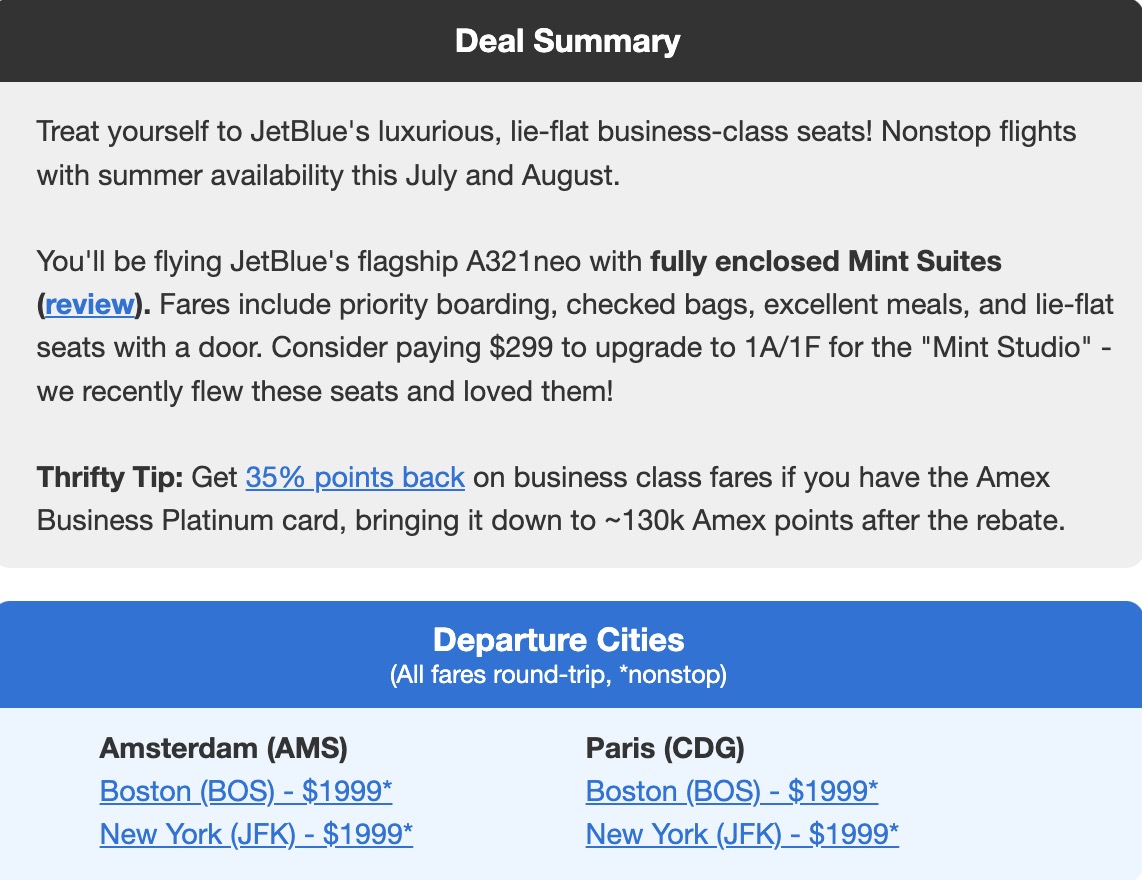Click the Deal Summary header bar
The width and height of the screenshot is (1142, 880).
point(567,41)
